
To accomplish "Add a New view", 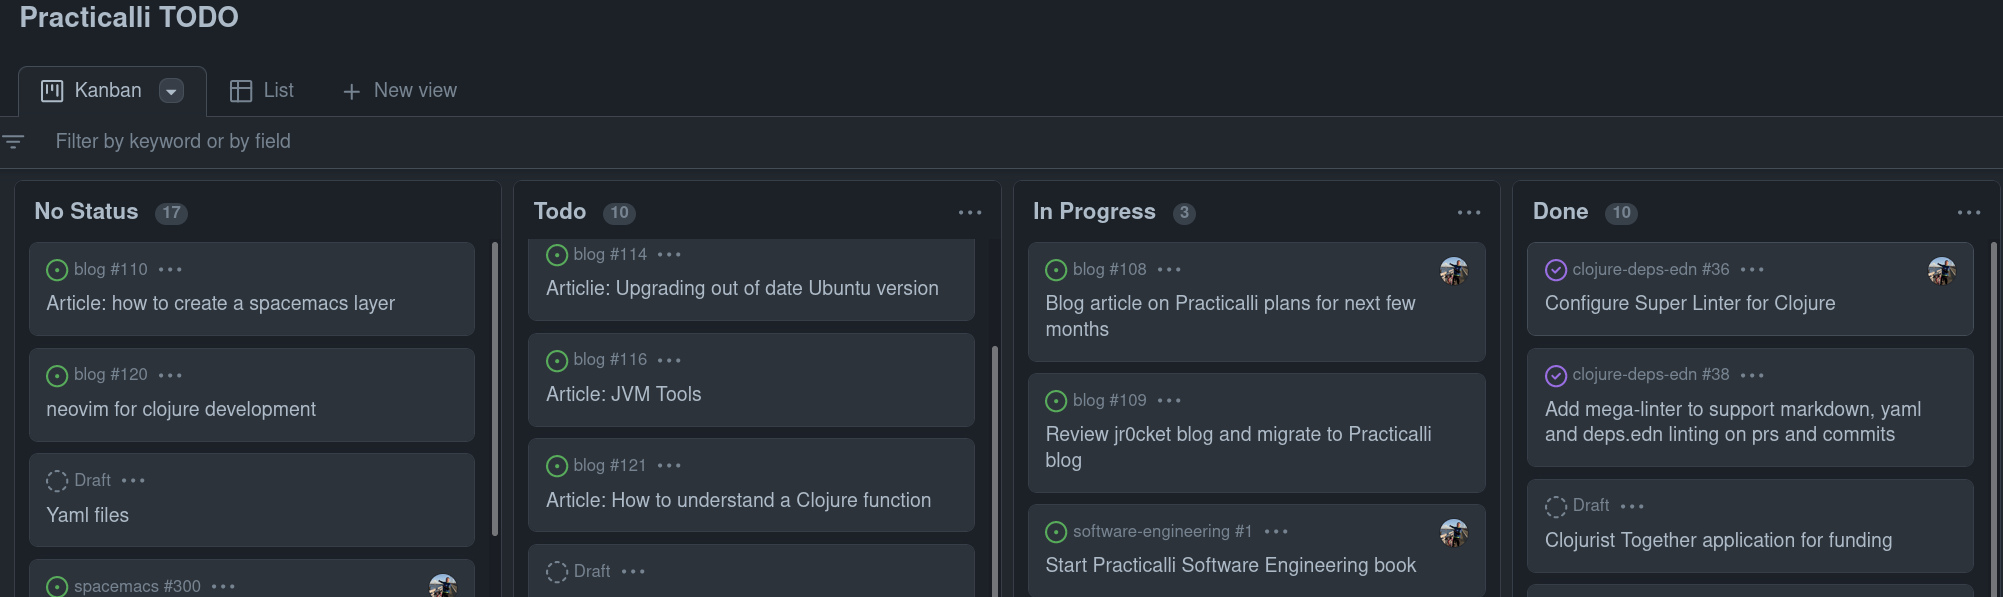I will tap(400, 91).
